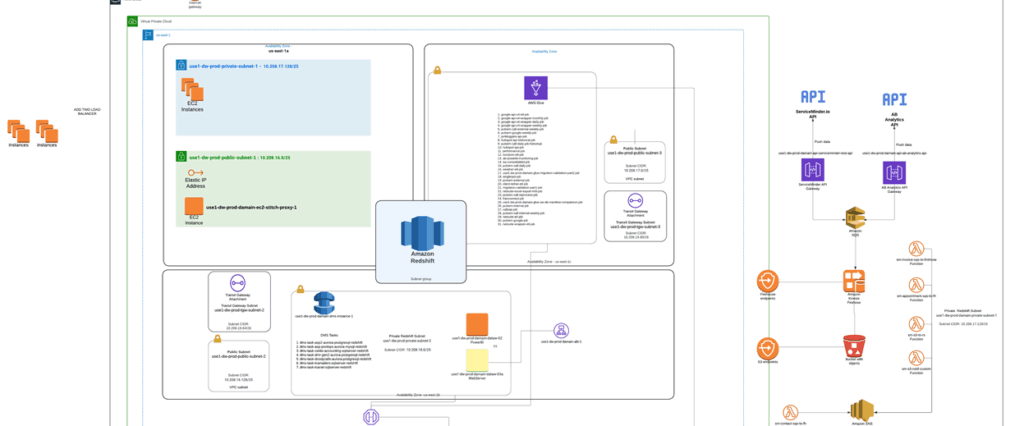Click the 'Virtual Private Cloud' label

tap(155, 22)
